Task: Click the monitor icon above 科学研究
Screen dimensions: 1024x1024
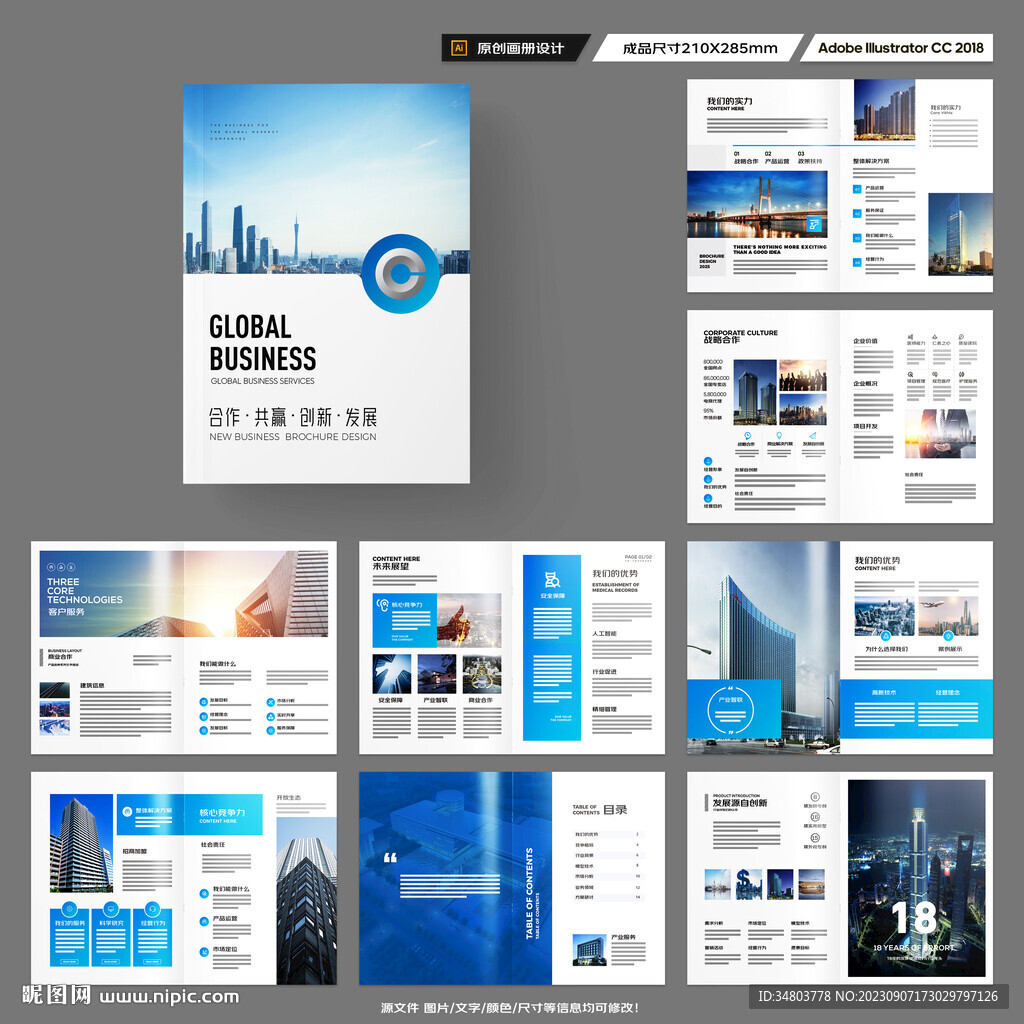Action: (111, 909)
